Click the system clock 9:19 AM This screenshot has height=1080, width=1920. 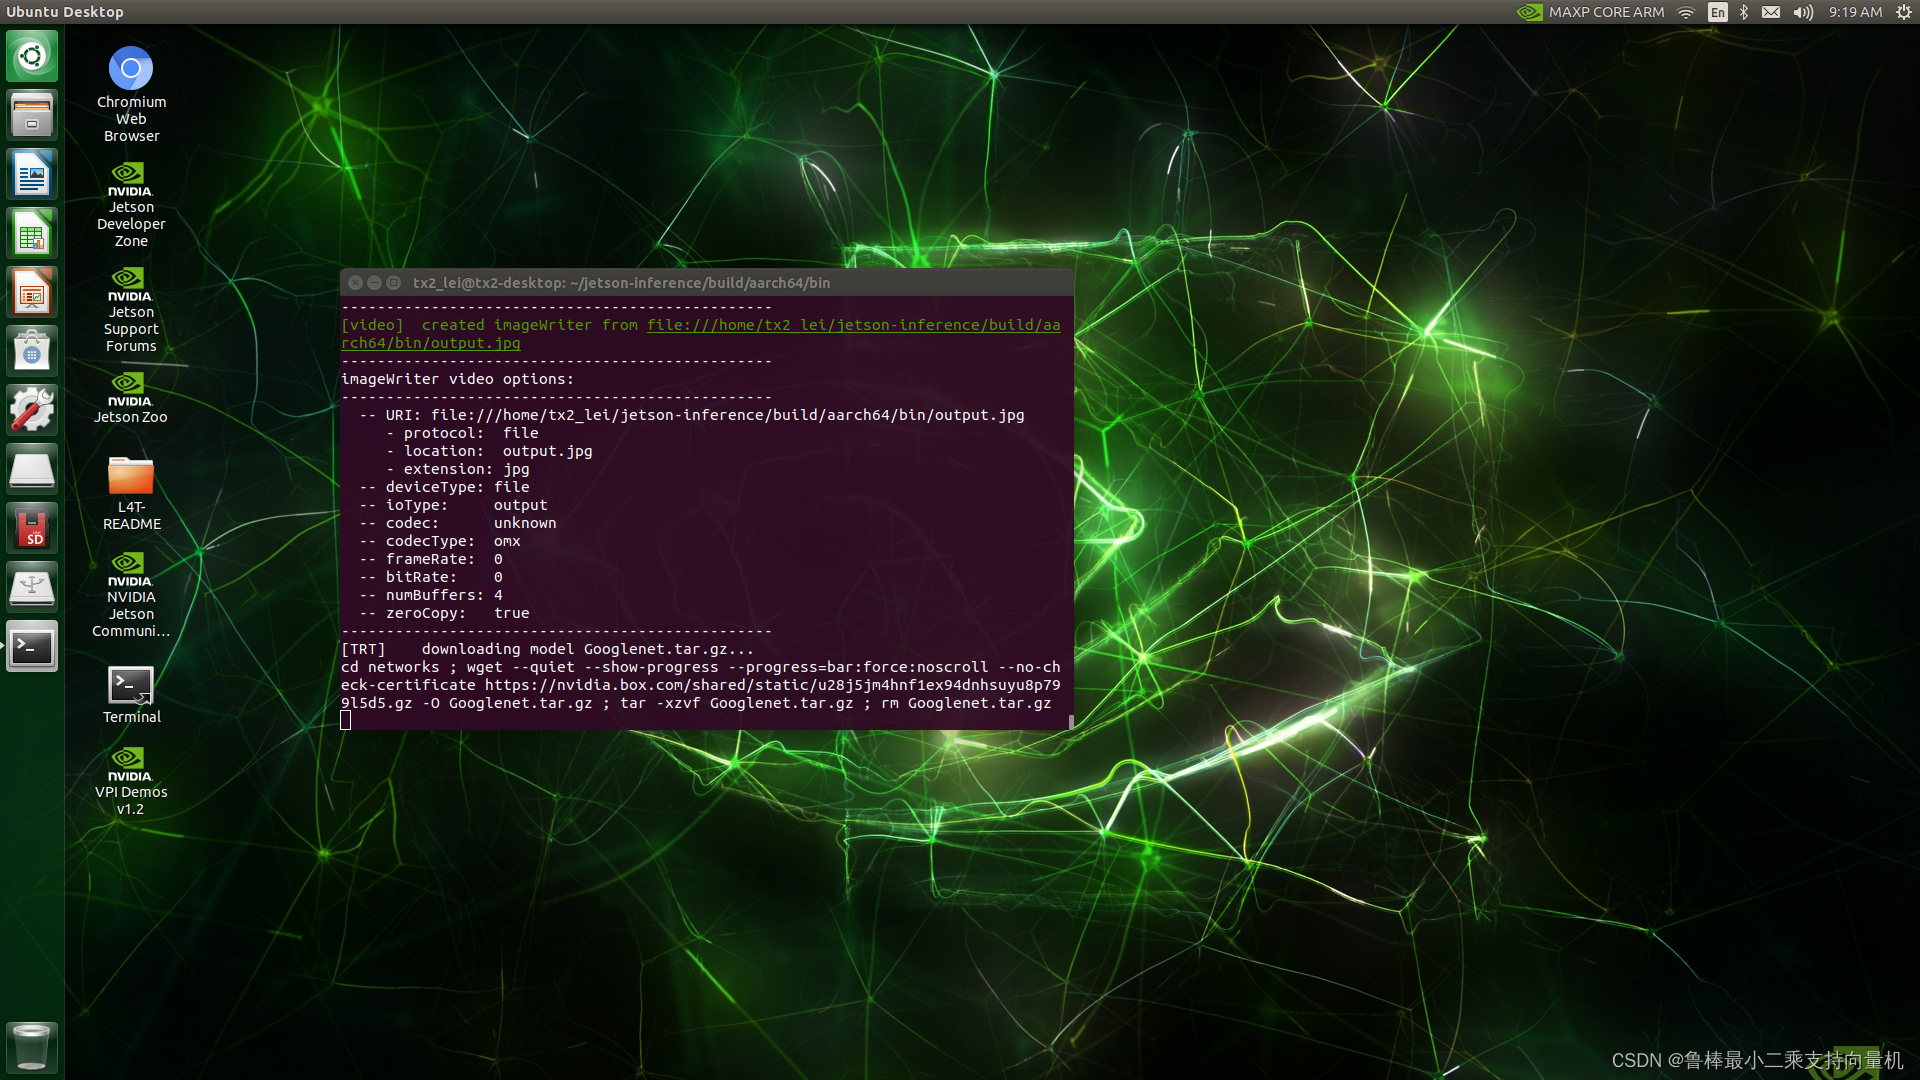[1858, 12]
